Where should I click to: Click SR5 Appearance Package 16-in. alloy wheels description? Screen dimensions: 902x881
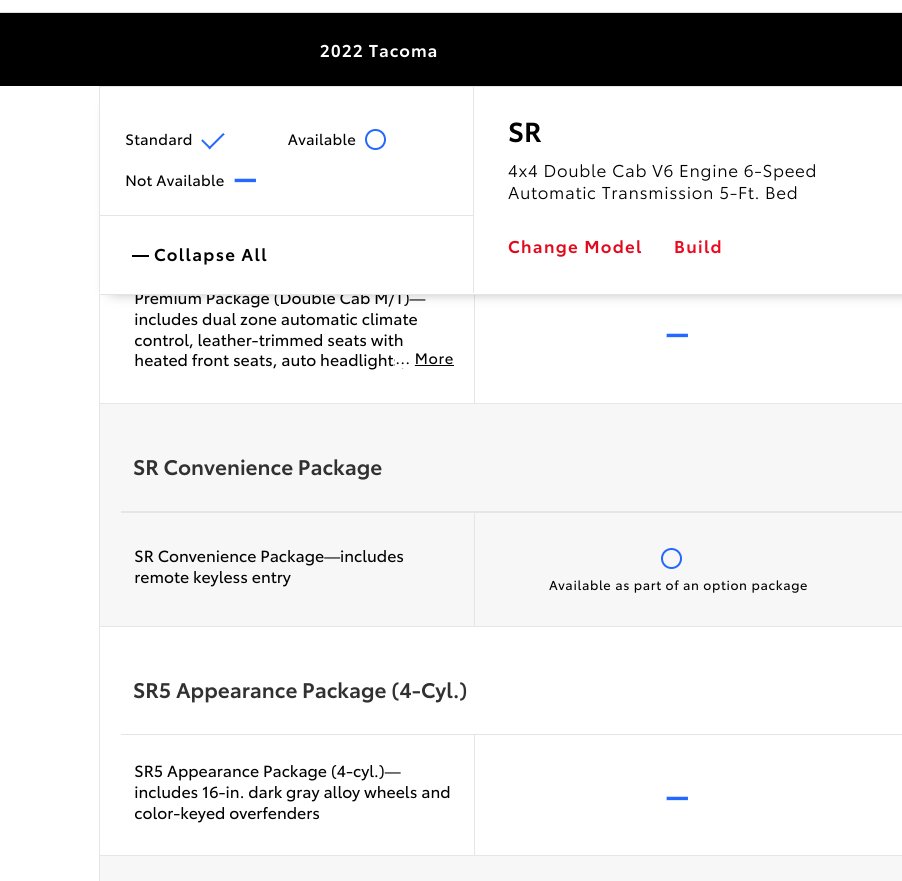point(292,792)
